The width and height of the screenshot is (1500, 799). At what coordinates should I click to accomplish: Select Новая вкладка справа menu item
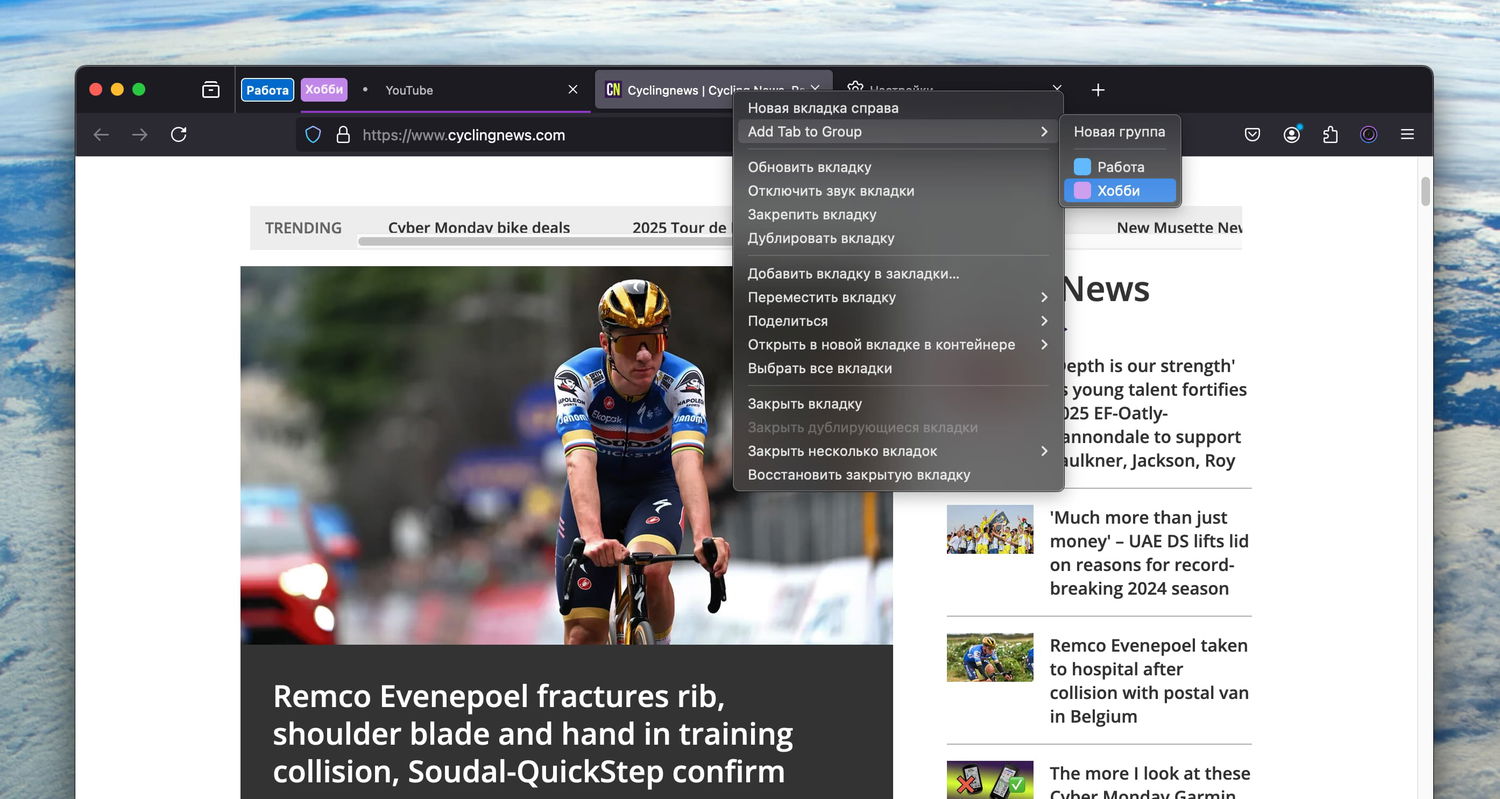898,108
